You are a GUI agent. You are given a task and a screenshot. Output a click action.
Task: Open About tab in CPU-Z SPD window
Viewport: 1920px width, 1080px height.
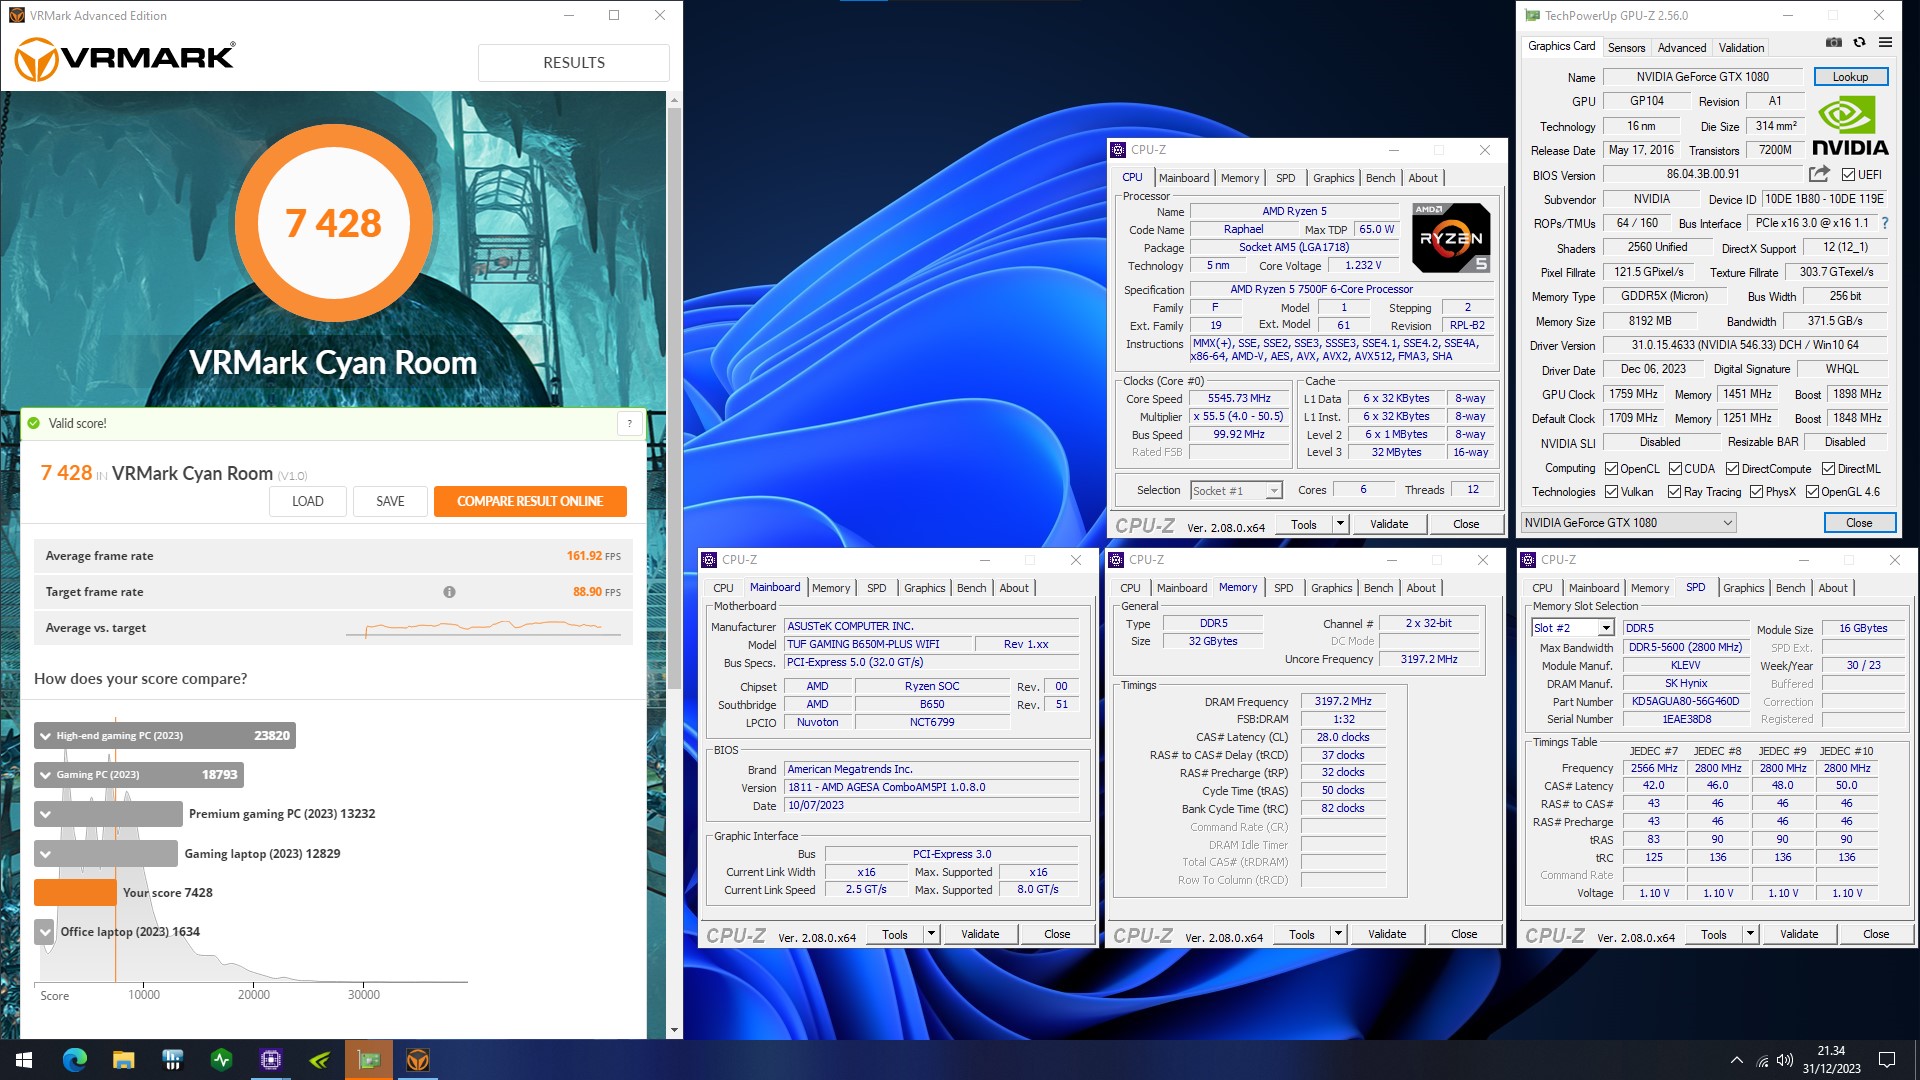point(1833,588)
